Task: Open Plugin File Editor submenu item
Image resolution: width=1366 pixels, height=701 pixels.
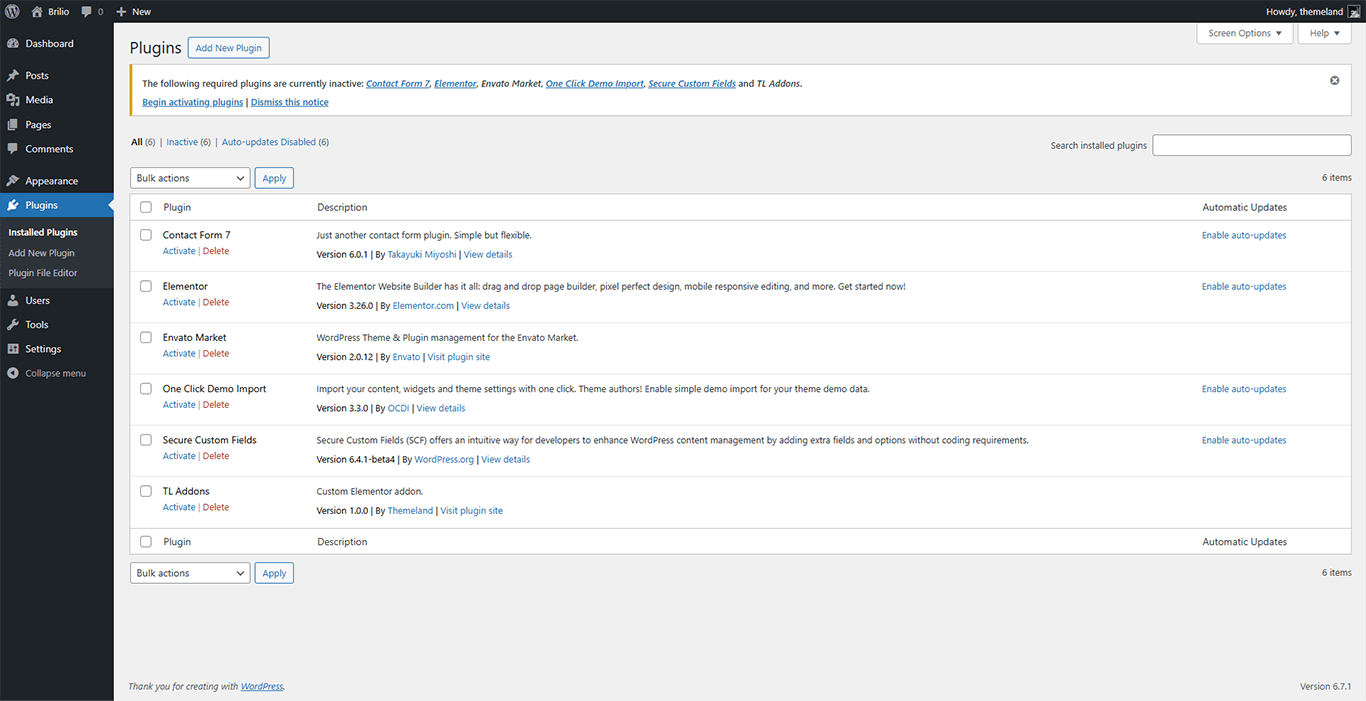Action: [x=43, y=273]
